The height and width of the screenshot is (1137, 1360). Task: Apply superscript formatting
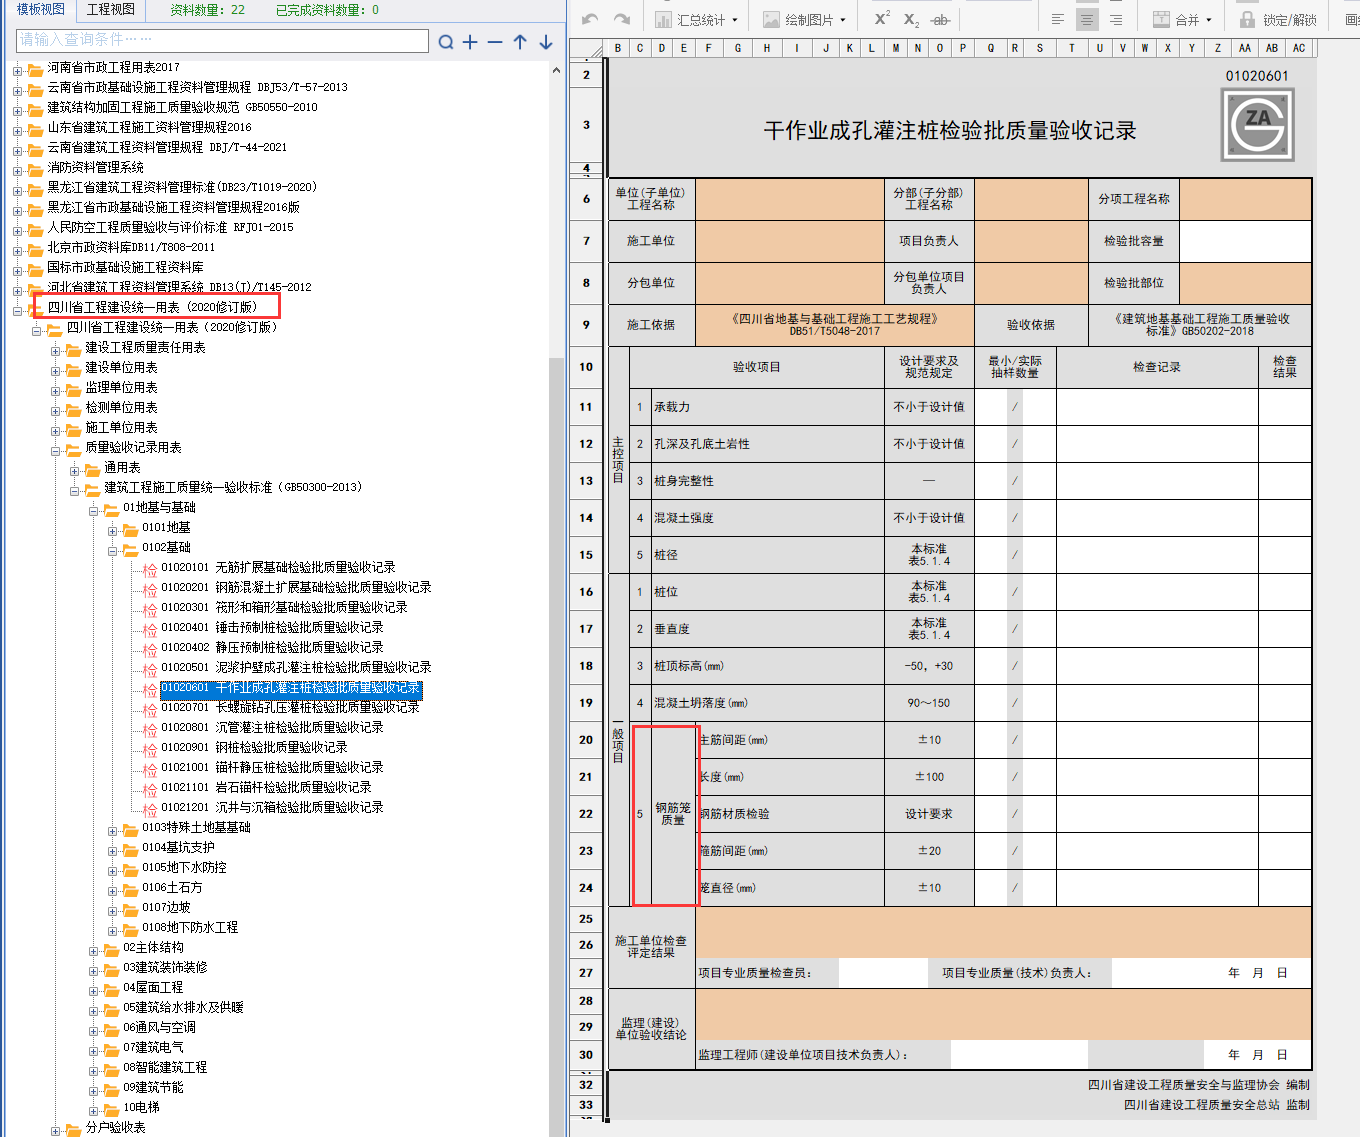click(x=882, y=19)
